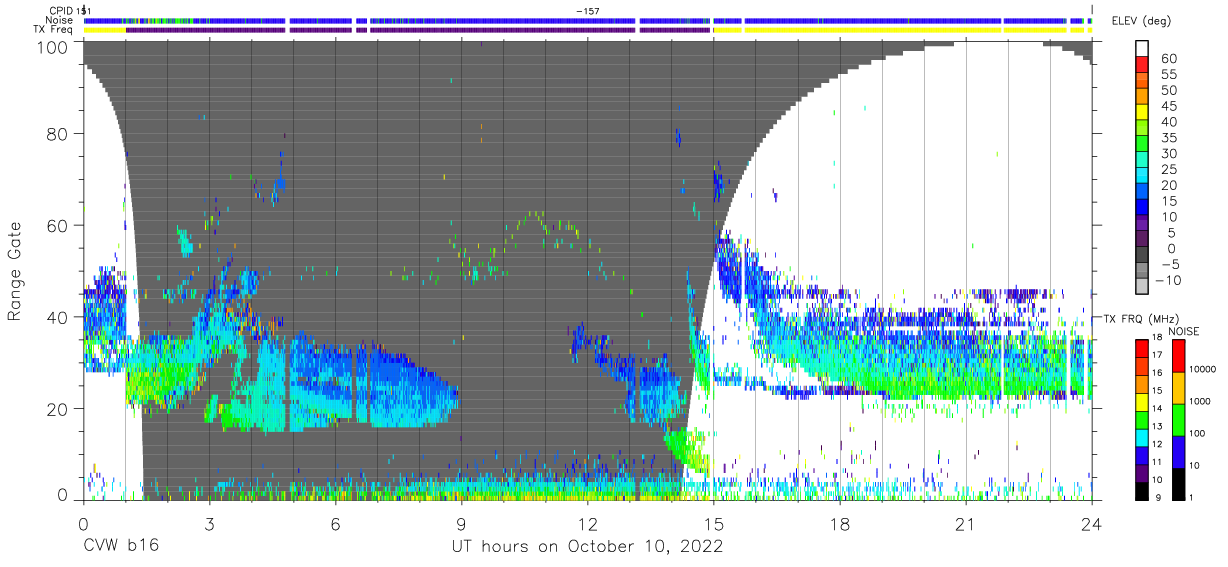This screenshot has height=567, width=1228.
Task: Pick the black bottom segment of TX FRQ bar
Action: (x=1142, y=489)
